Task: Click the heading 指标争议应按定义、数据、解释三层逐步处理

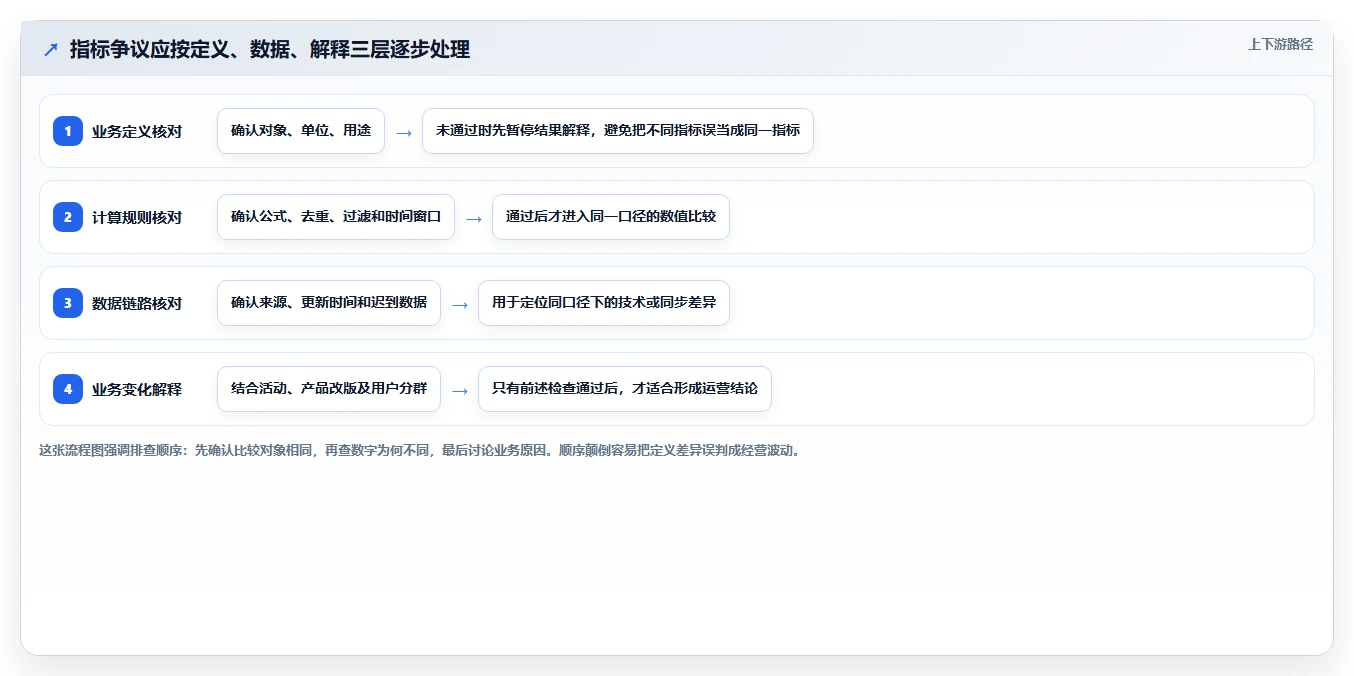Action: point(270,49)
